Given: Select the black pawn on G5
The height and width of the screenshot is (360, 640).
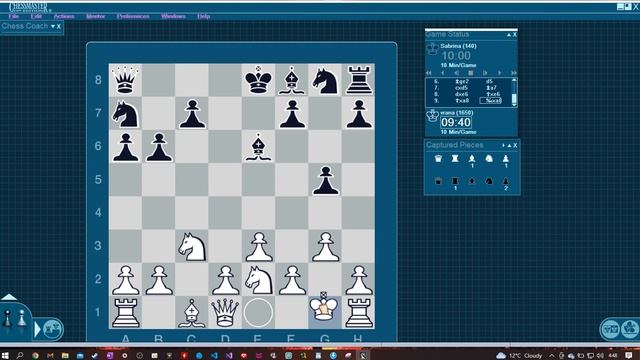Looking at the screenshot, I should click(x=325, y=180).
